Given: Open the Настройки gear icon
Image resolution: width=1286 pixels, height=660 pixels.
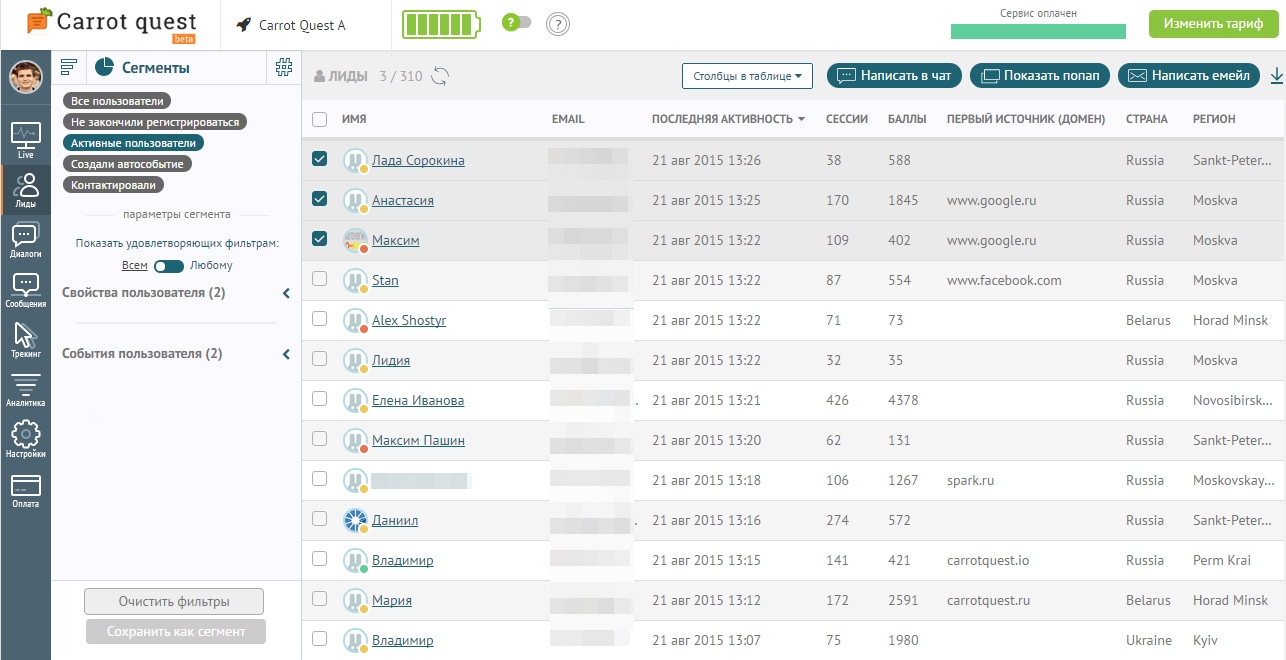Looking at the screenshot, I should (x=25, y=439).
